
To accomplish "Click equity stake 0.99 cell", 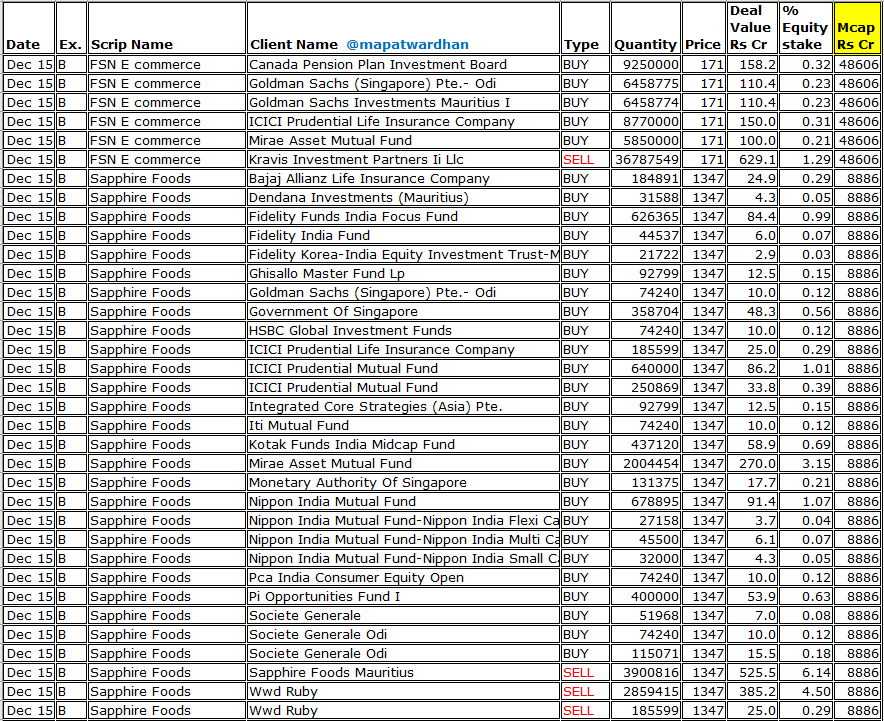I will [805, 216].
